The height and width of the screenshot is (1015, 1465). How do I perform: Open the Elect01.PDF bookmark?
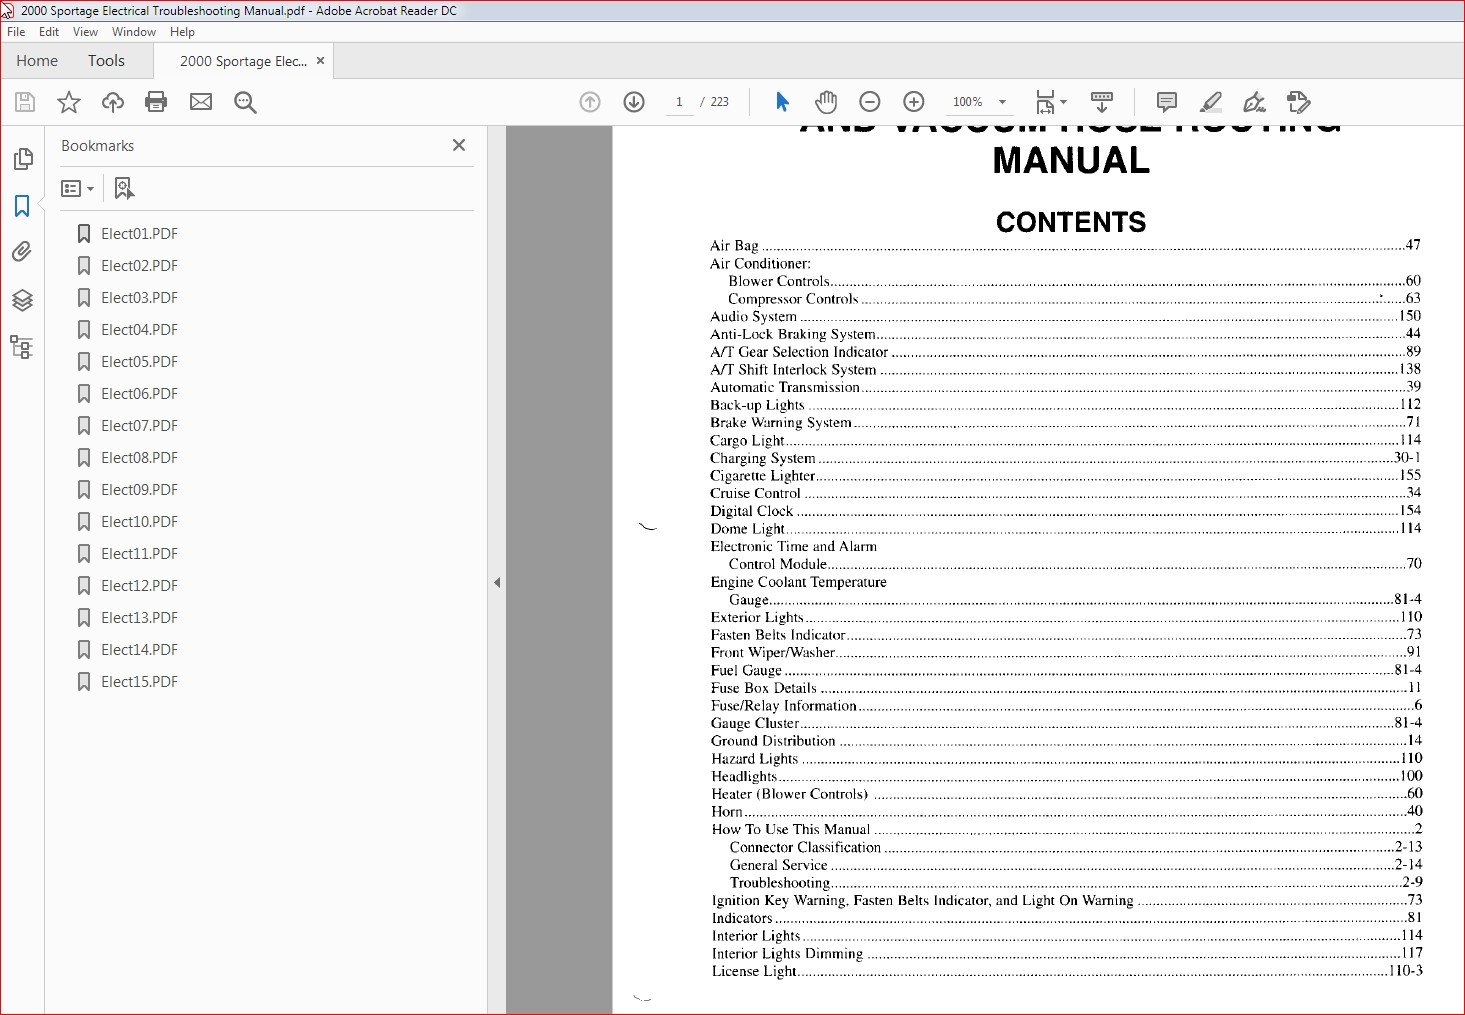coord(139,234)
